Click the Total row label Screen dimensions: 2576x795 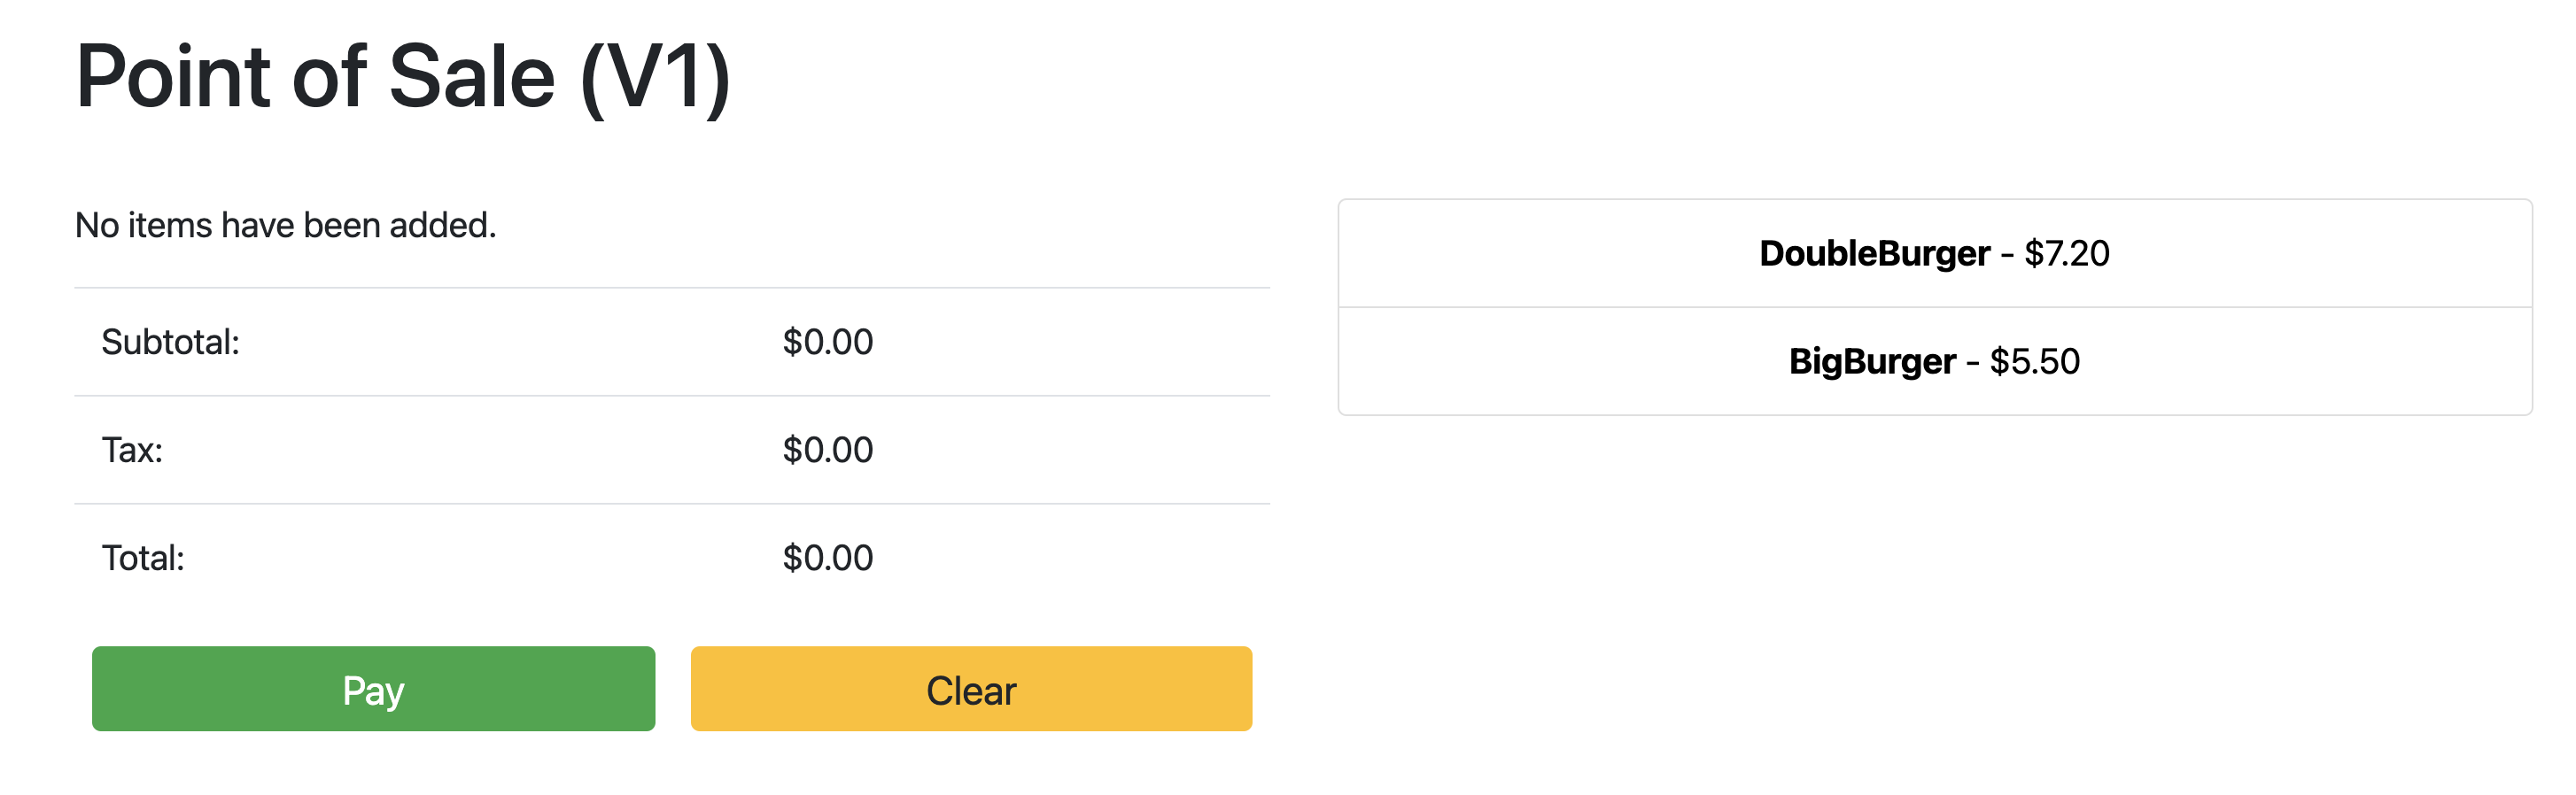pos(145,557)
